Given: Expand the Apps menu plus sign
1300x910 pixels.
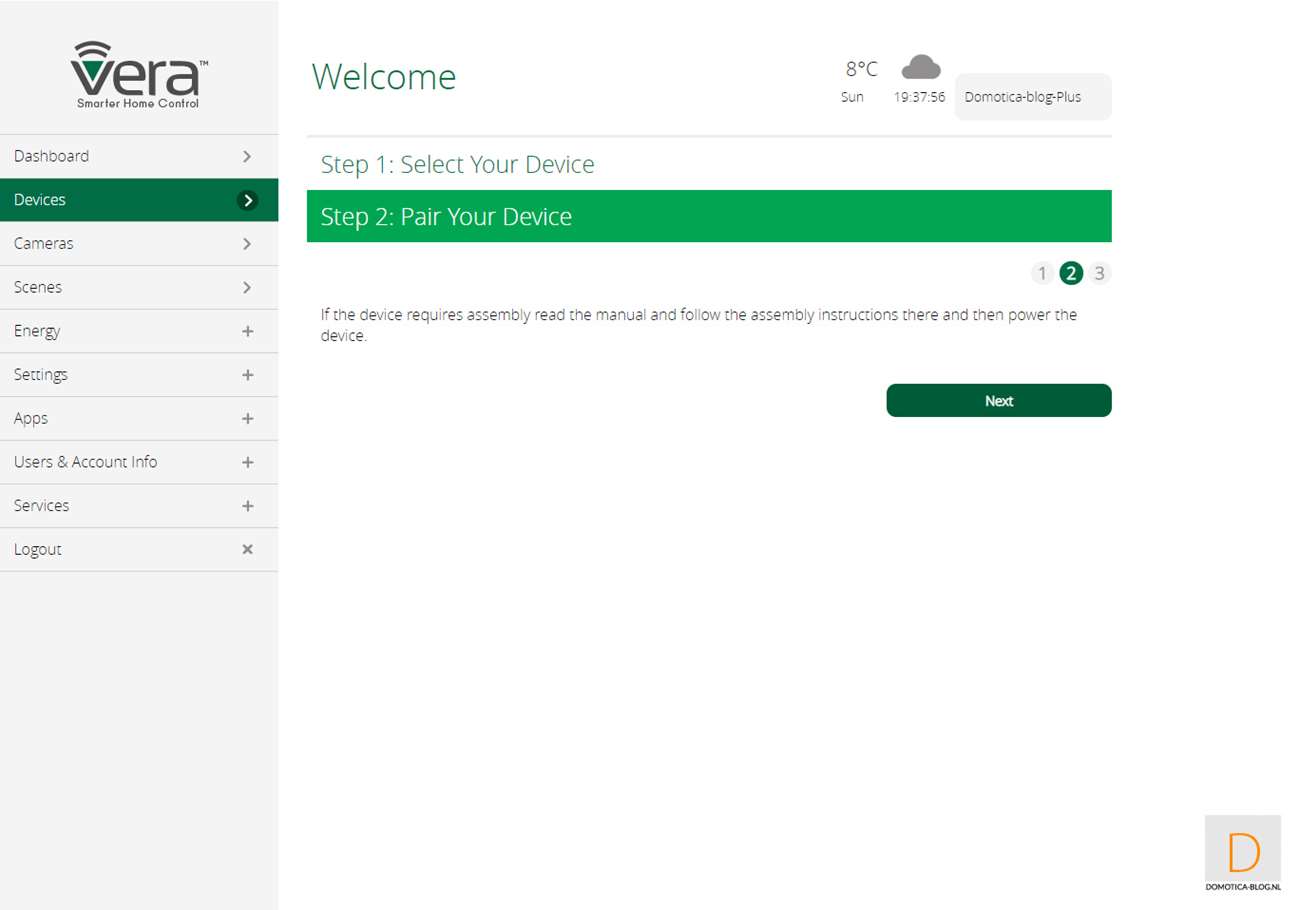Looking at the screenshot, I should pyautogui.click(x=247, y=419).
